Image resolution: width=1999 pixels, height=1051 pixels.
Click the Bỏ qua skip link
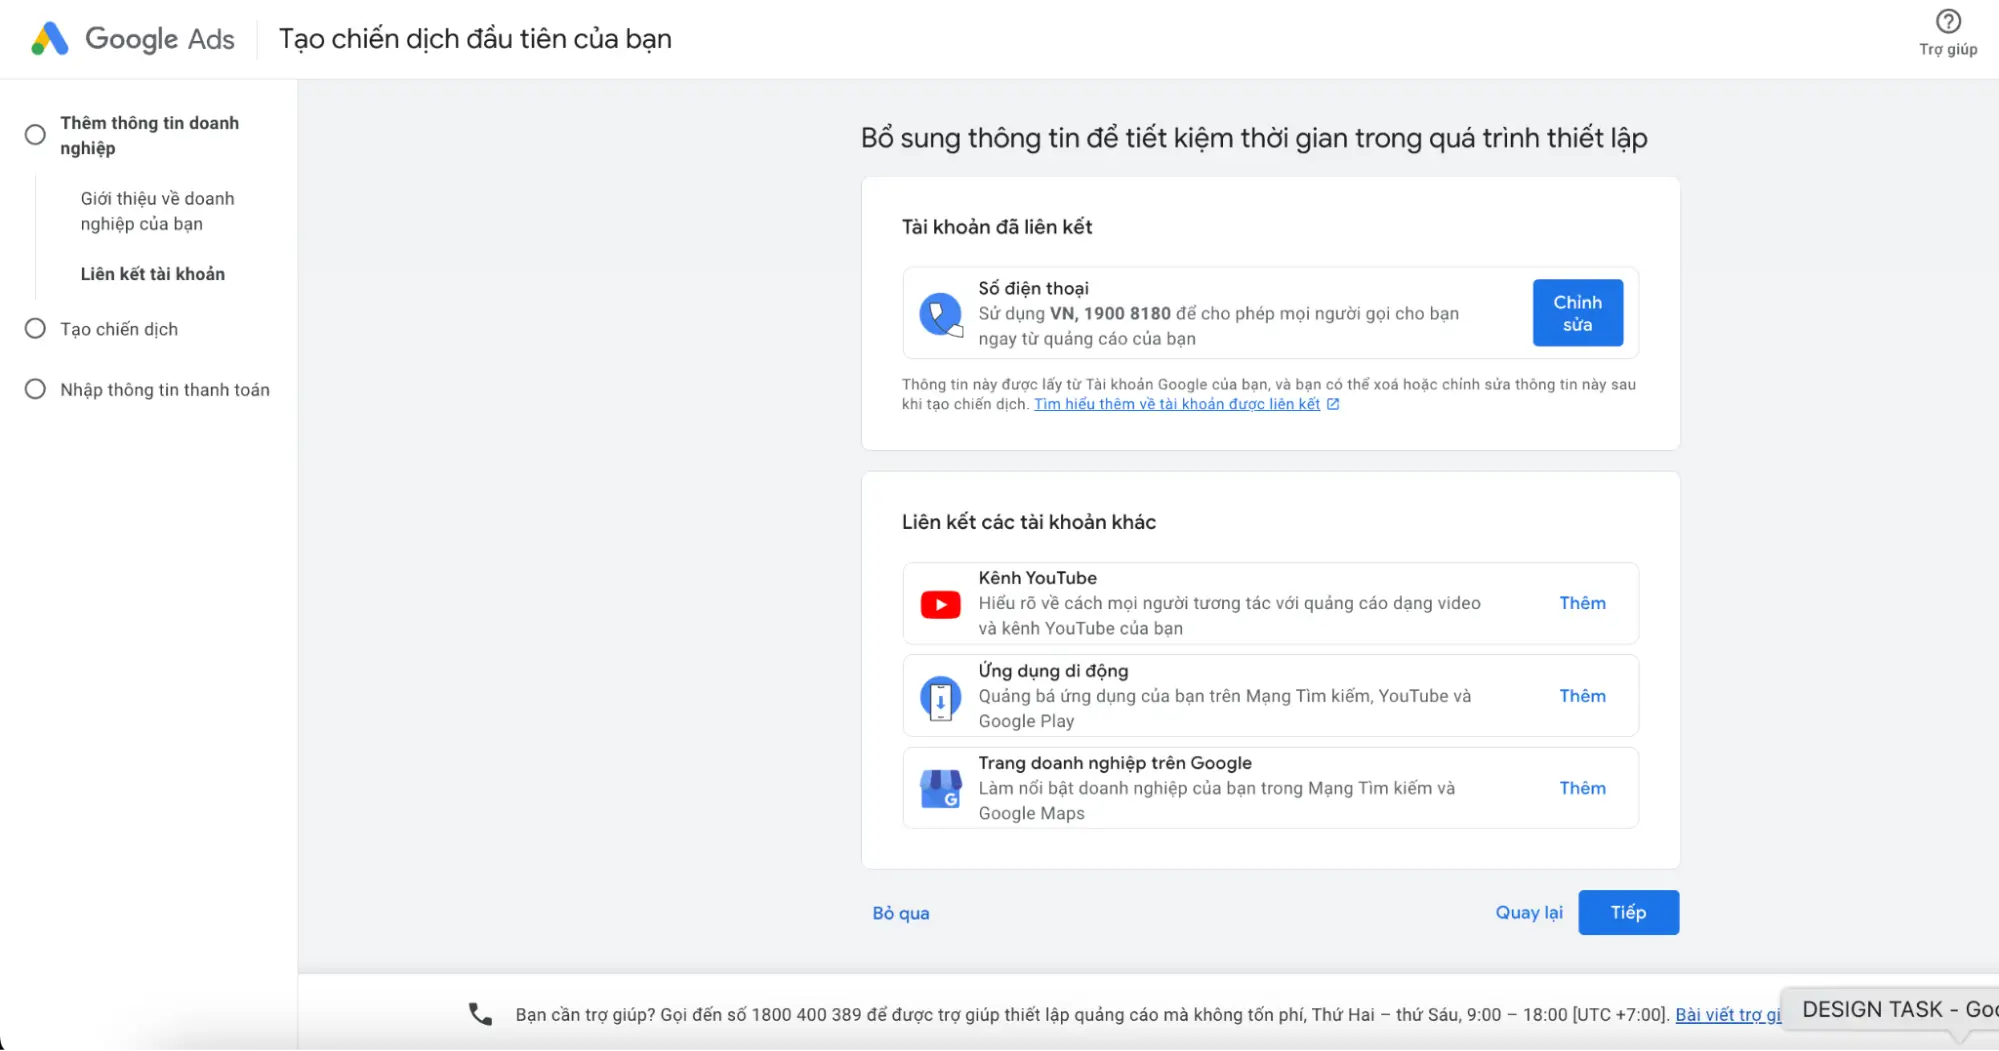point(901,913)
